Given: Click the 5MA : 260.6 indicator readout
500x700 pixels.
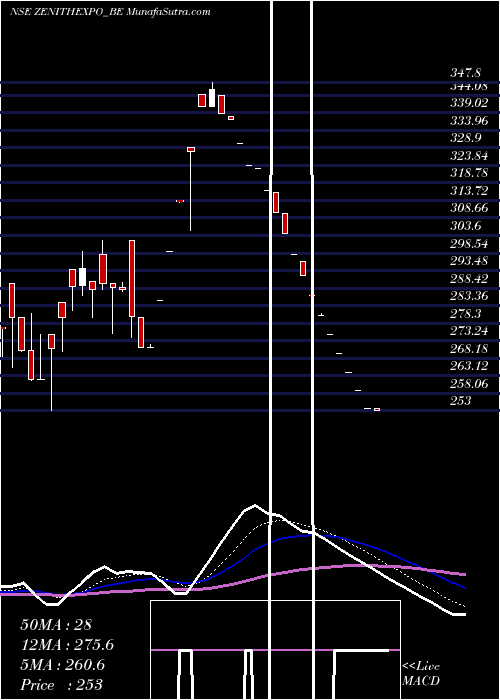Looking at the screenshot, I should tap(63, 665).
